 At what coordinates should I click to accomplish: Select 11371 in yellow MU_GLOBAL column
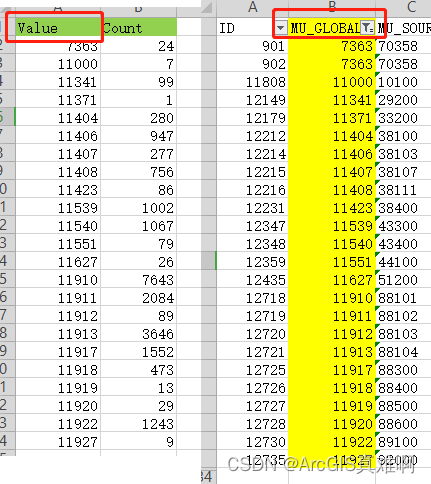click(x=332, y=118)
